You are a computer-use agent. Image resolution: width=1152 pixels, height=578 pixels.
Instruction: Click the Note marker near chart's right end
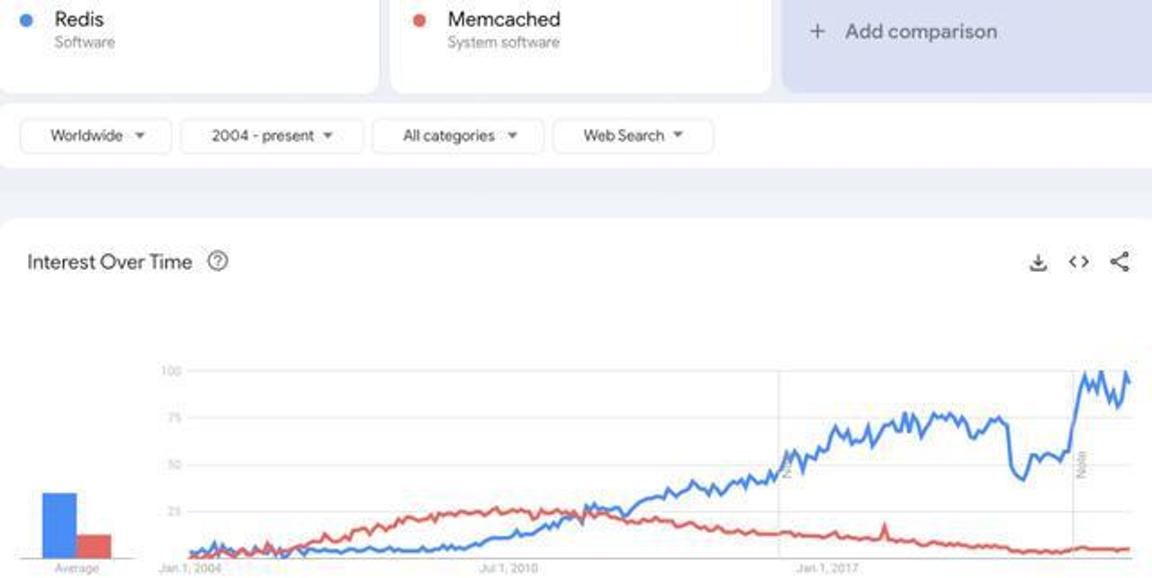1081,466
